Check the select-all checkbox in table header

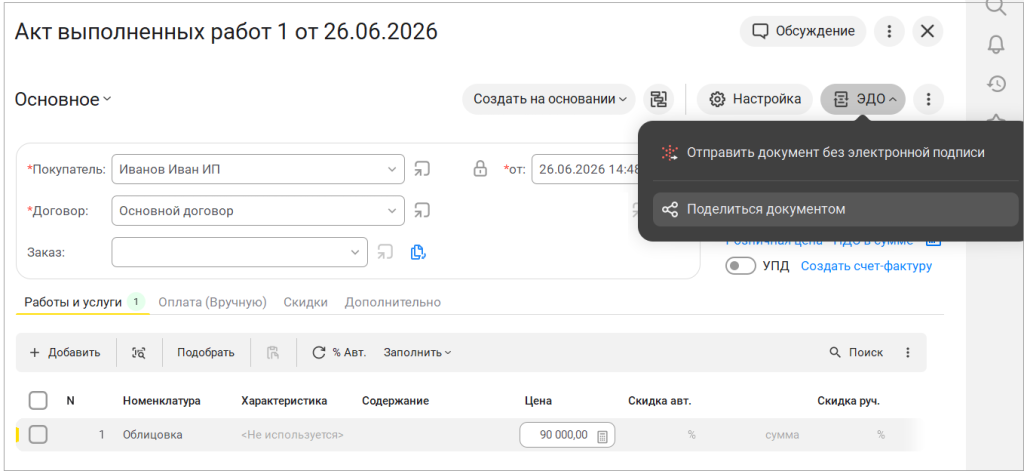click(38, 400)
